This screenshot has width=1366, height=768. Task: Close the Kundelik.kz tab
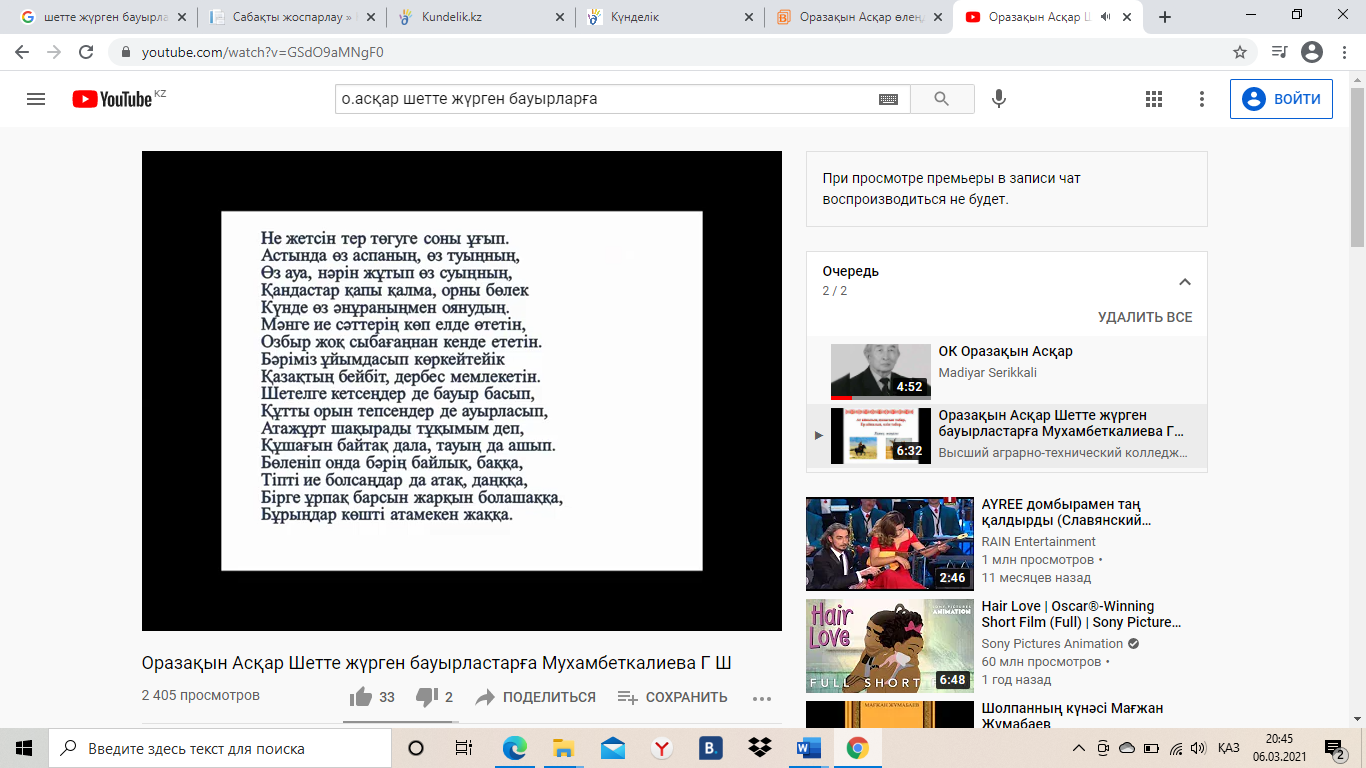tap(559, 17)
